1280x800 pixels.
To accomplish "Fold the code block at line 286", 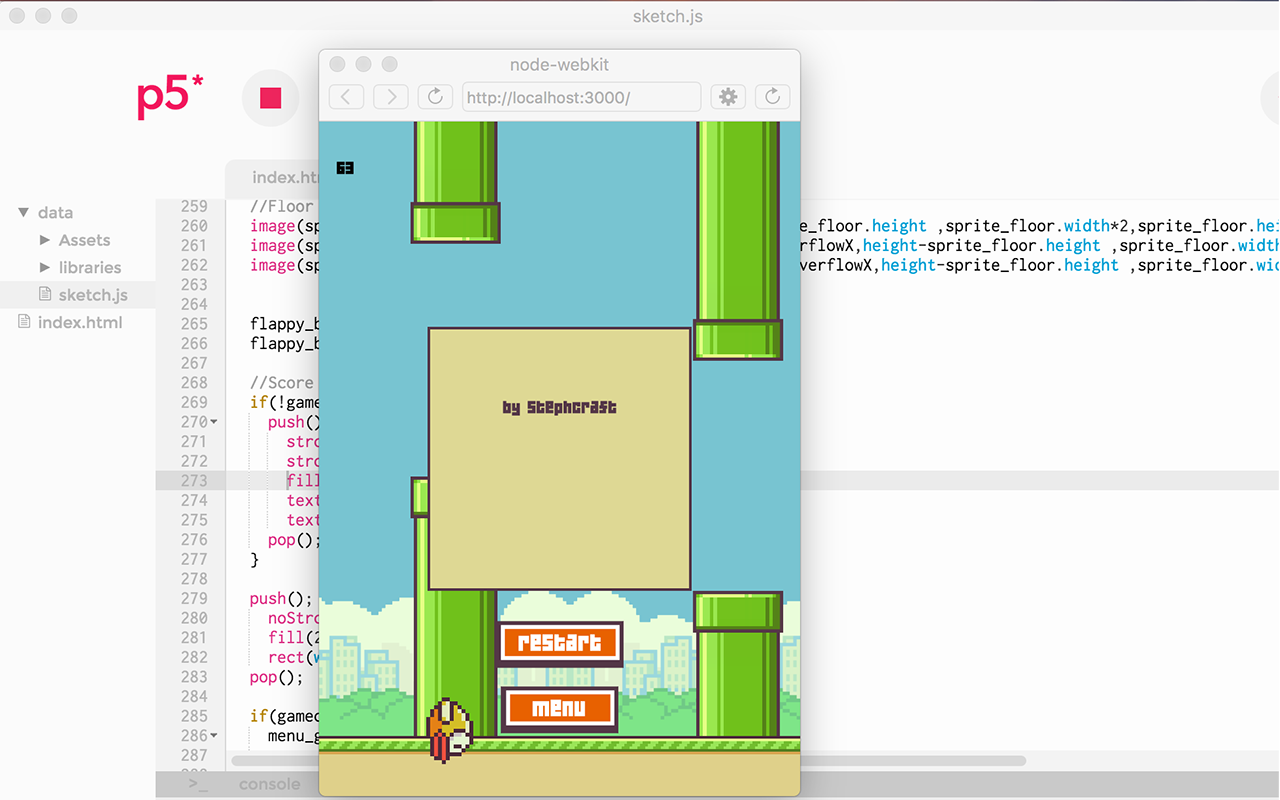I will [x=214, y=736].
